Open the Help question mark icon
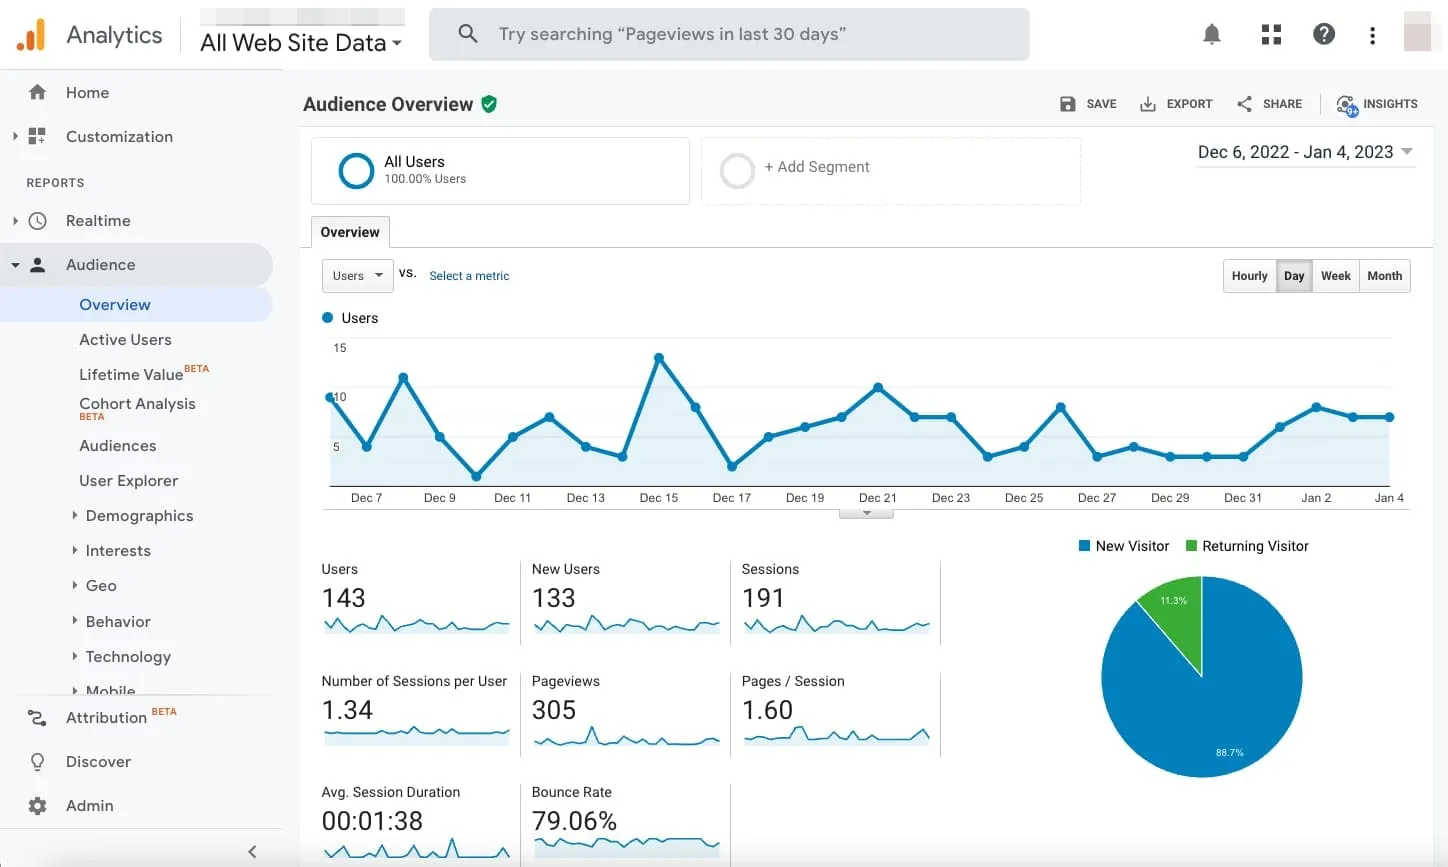This screenshot has height=867, width=1448. click(1323, 33)
